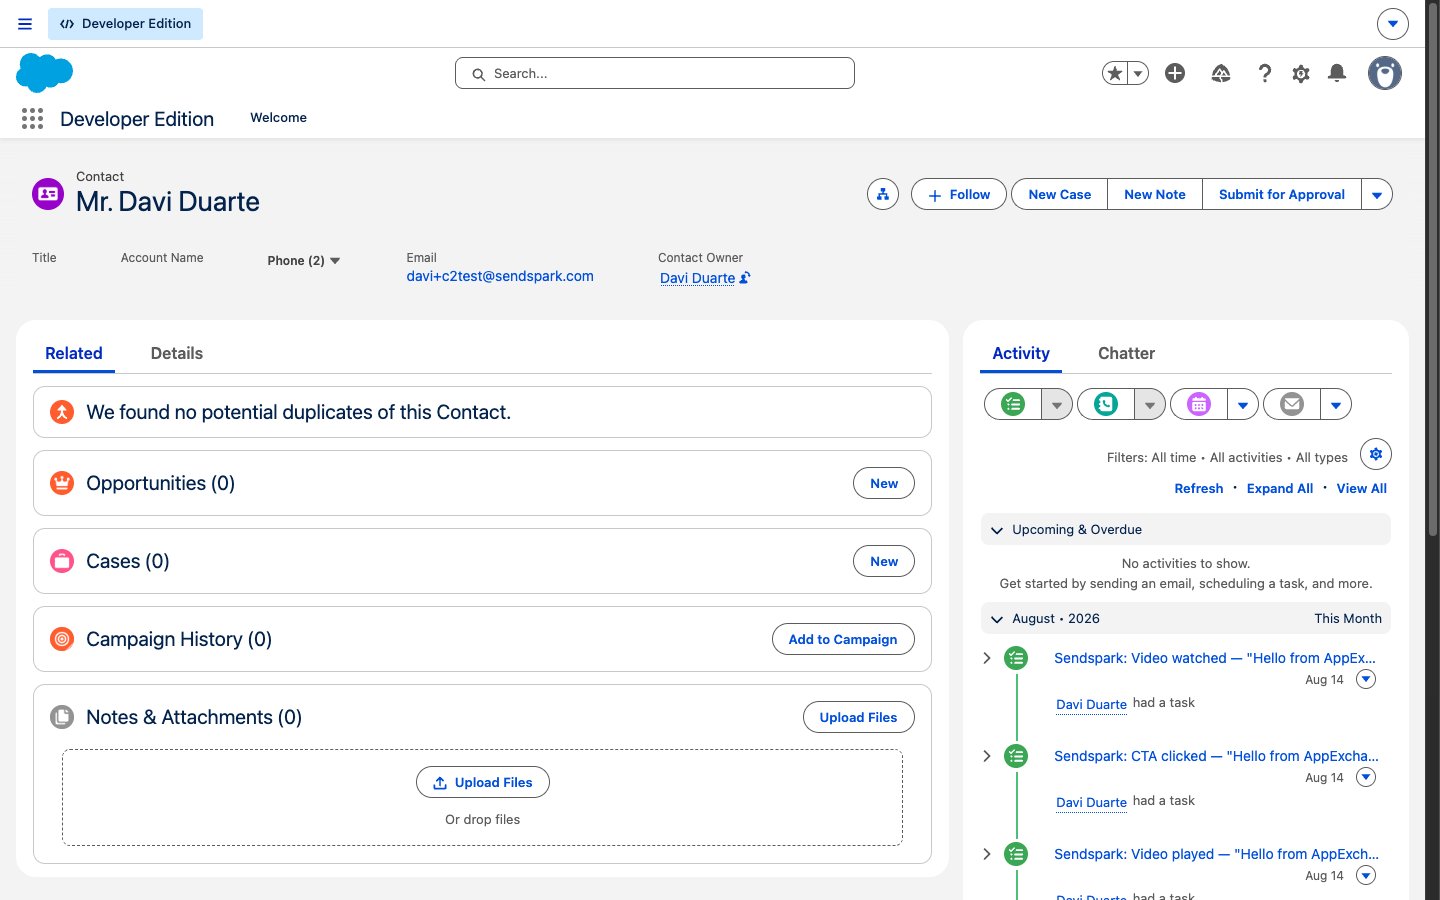Screen dimensions: 1440x900
Task: Click the Contact record icon beside the name
Action: [48, 194]
